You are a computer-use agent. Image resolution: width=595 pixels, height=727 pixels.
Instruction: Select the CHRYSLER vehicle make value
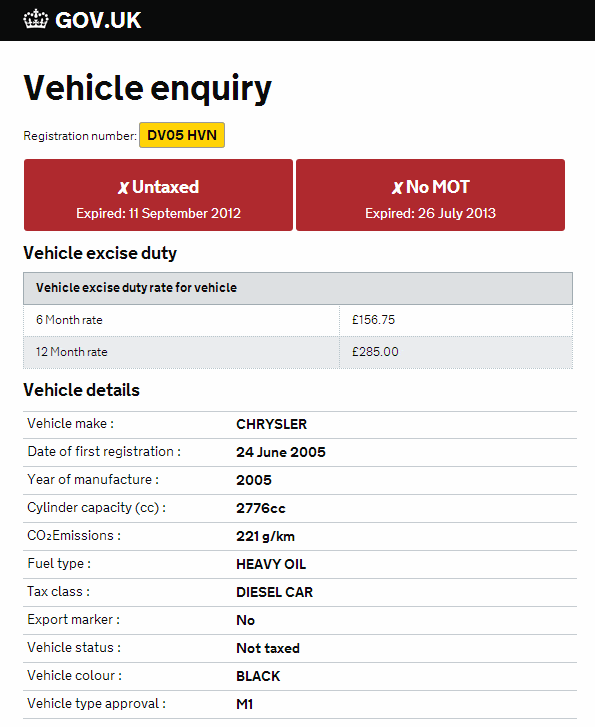coord(271,424)
